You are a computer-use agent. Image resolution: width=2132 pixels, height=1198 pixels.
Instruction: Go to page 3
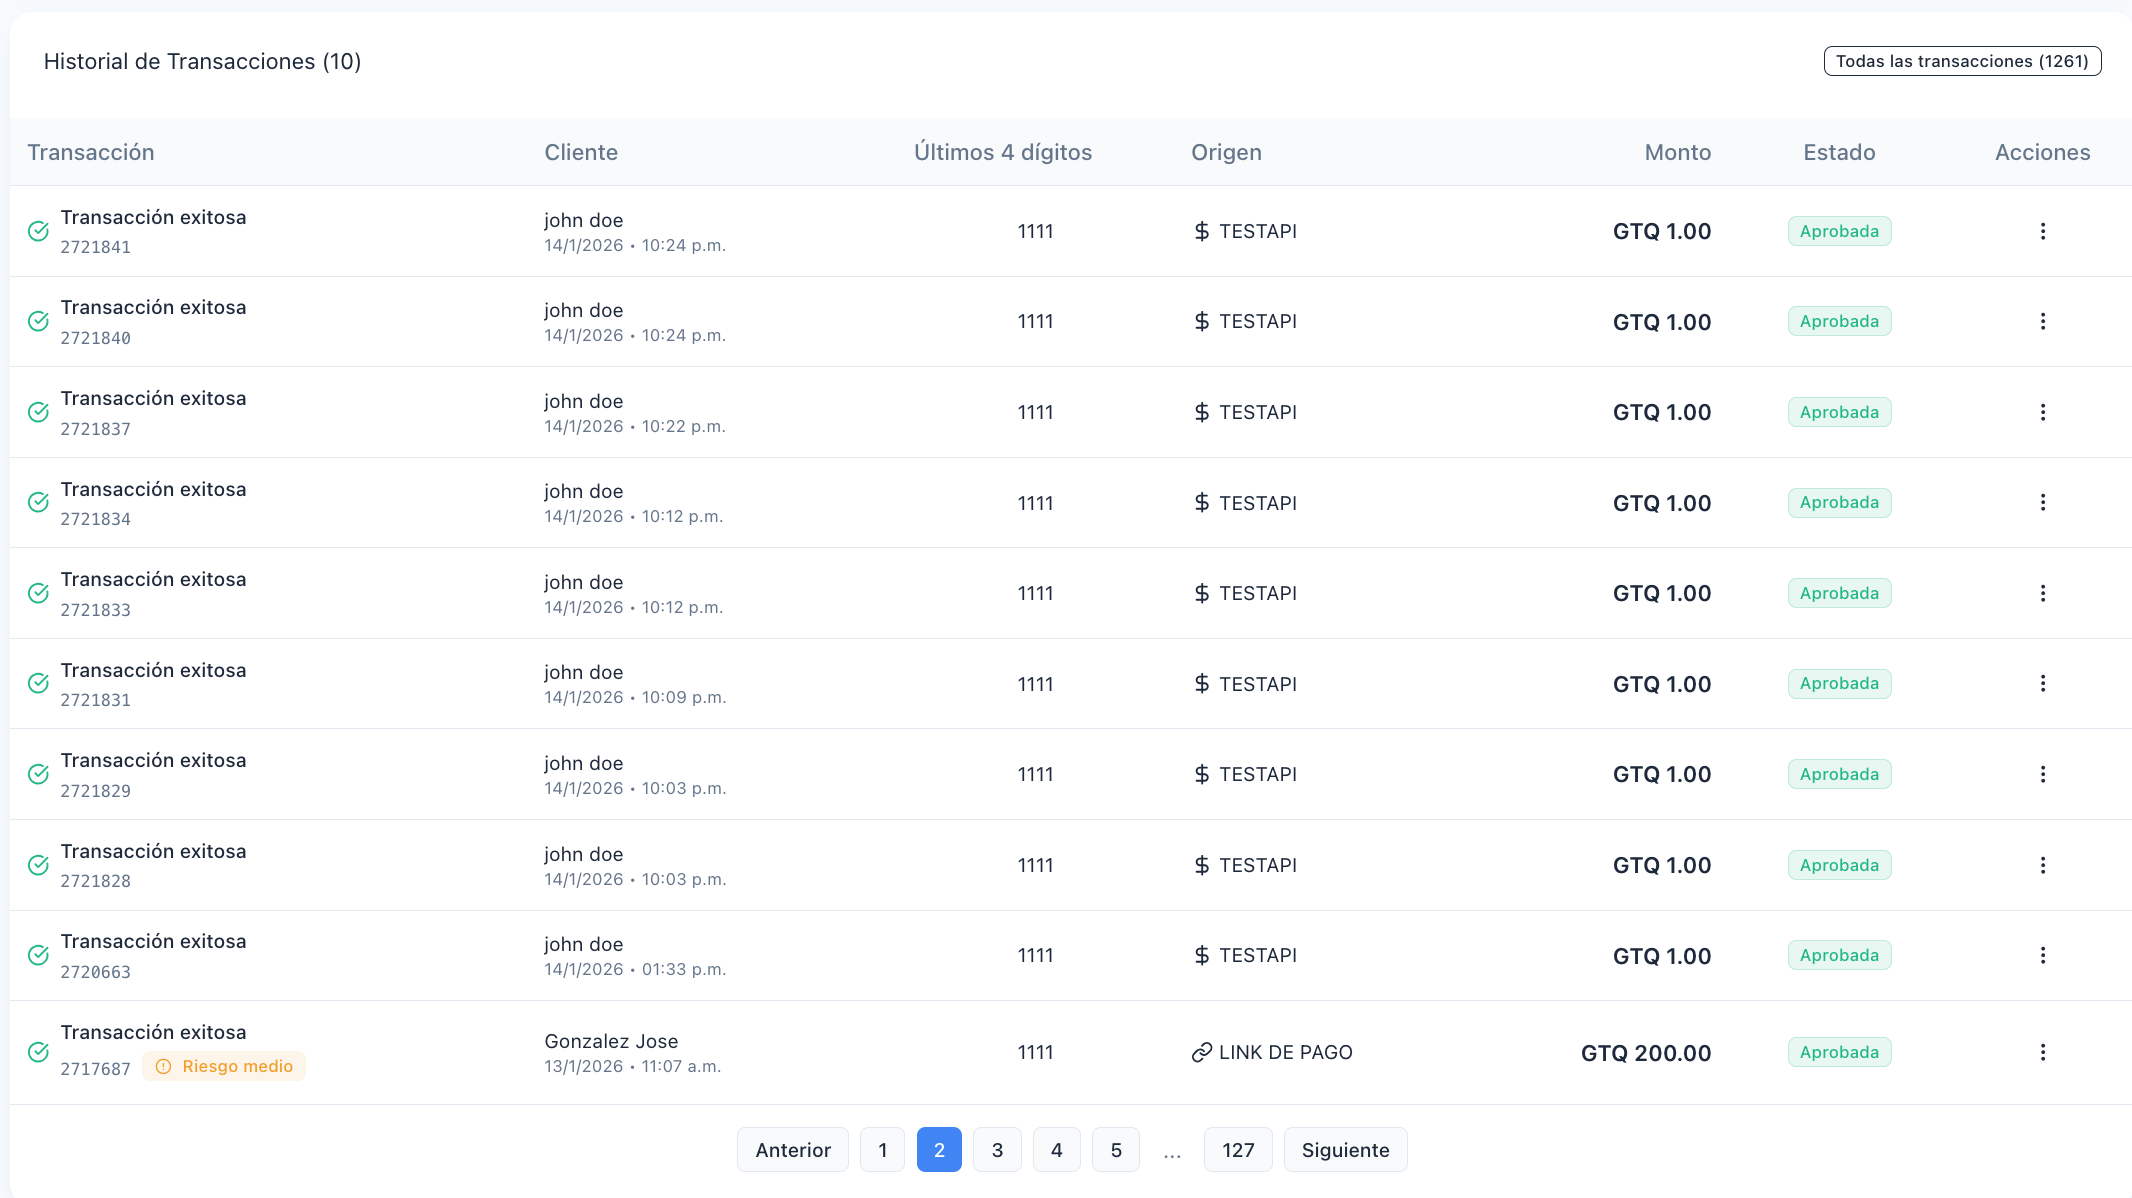coord(997,1150)
